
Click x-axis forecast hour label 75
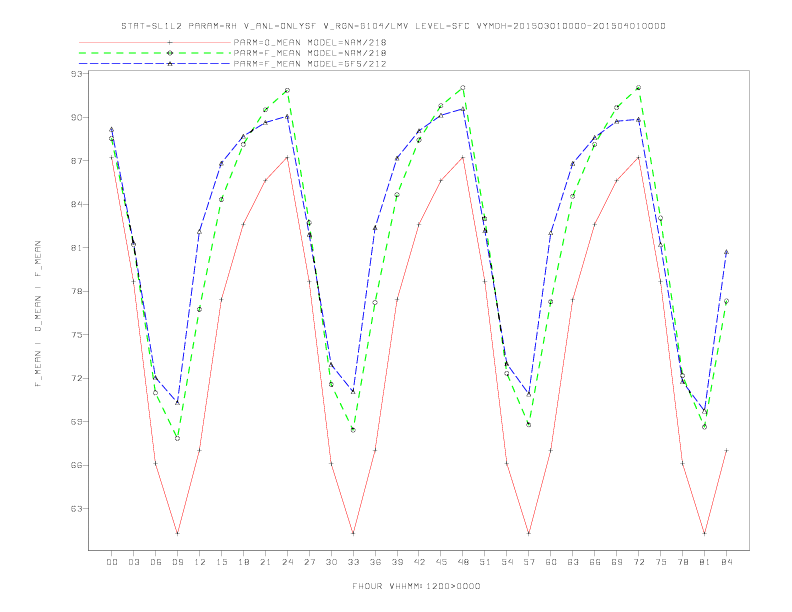click(x=661, y=562)
